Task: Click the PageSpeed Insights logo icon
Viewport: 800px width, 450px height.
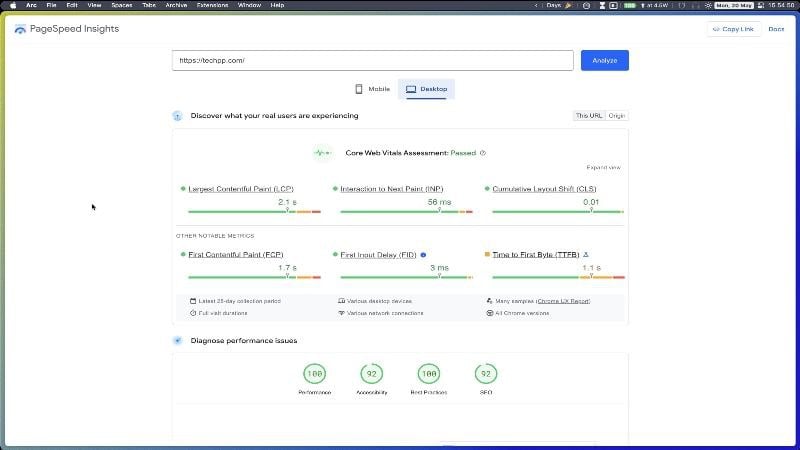Action: [20, 30]
